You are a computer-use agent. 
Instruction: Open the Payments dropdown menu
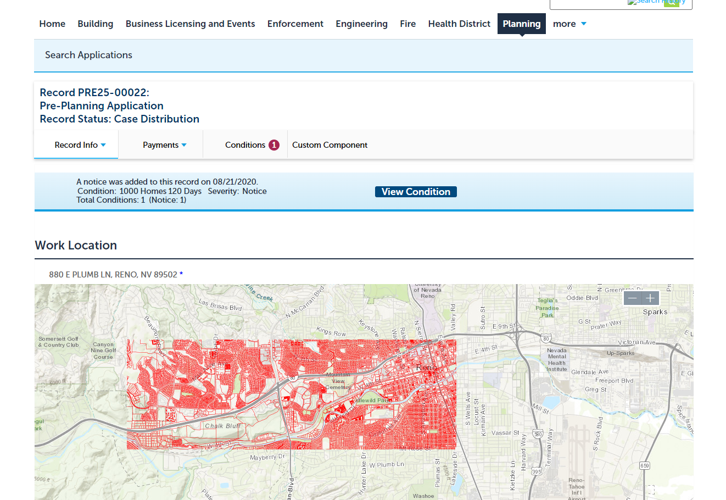(x=165, y=145)
